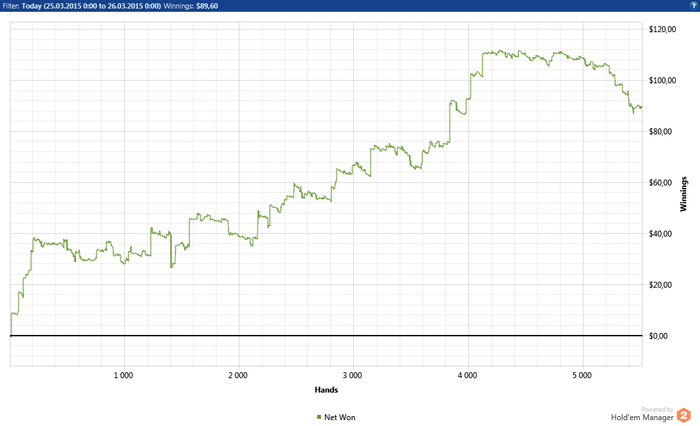The width and height of the screenshot is (700, 426).
Task: Click the $40,00 axis label
Action: (661, 234)
